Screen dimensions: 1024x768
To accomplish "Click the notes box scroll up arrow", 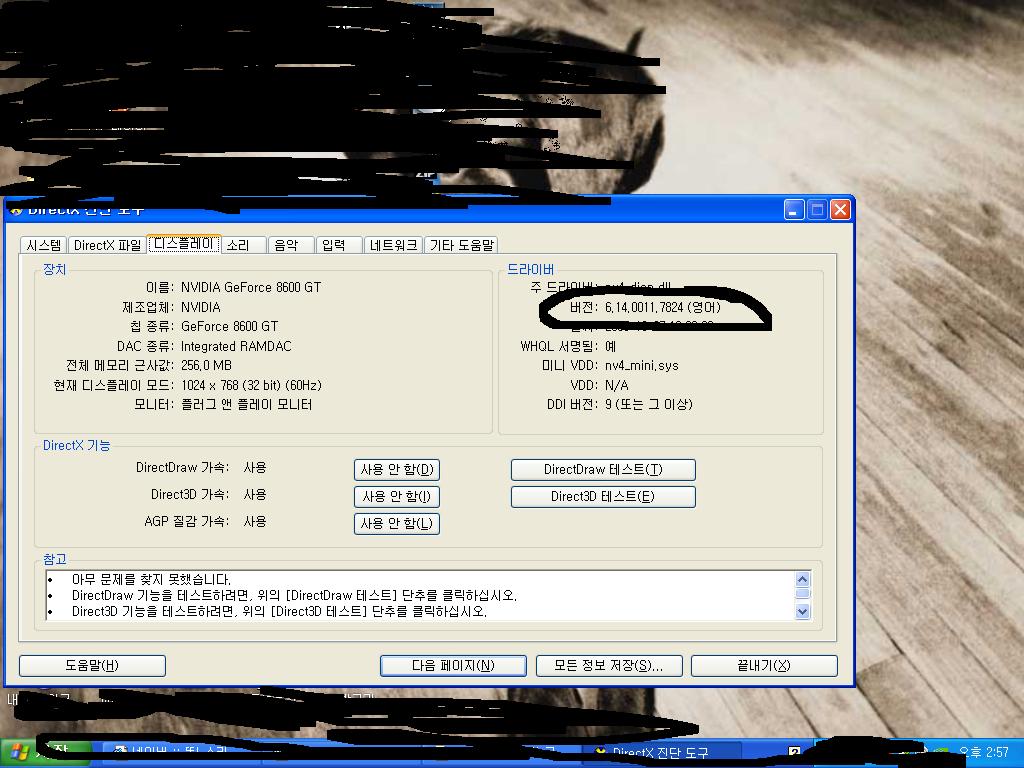I will click(803, 579).
